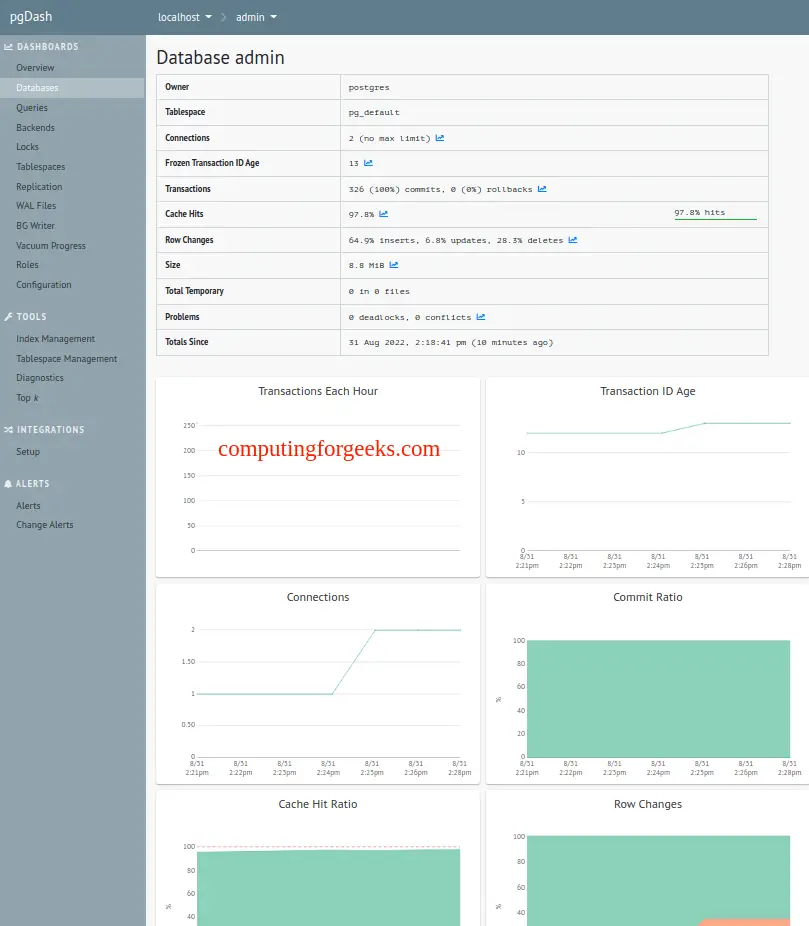Screen dimensions: 809x926
Task: Open Integrations Setup
Action: 28,451
